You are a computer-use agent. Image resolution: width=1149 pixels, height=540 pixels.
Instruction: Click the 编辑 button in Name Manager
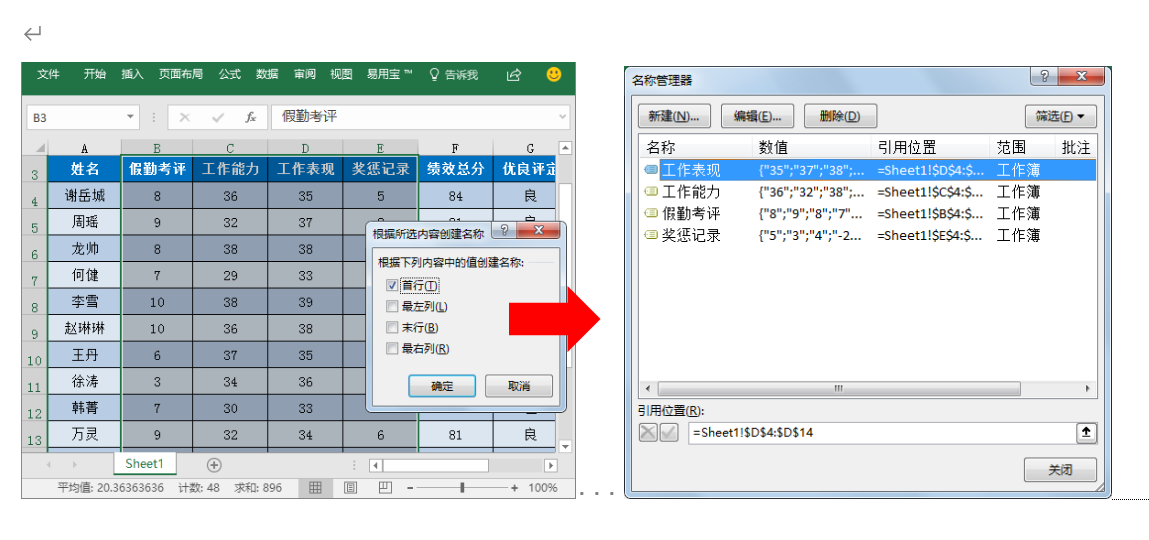[x=758, y=116]
